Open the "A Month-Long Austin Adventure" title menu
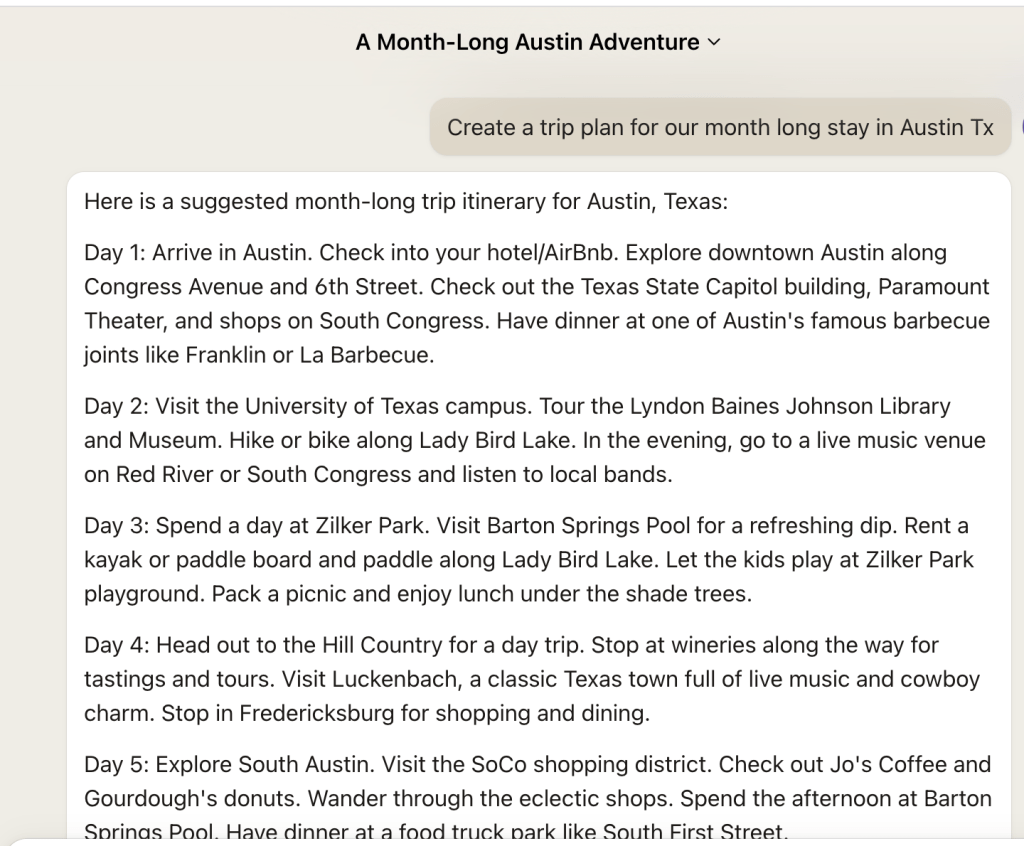This screenshot has height=846, width=1024. (x=528, y=43)
